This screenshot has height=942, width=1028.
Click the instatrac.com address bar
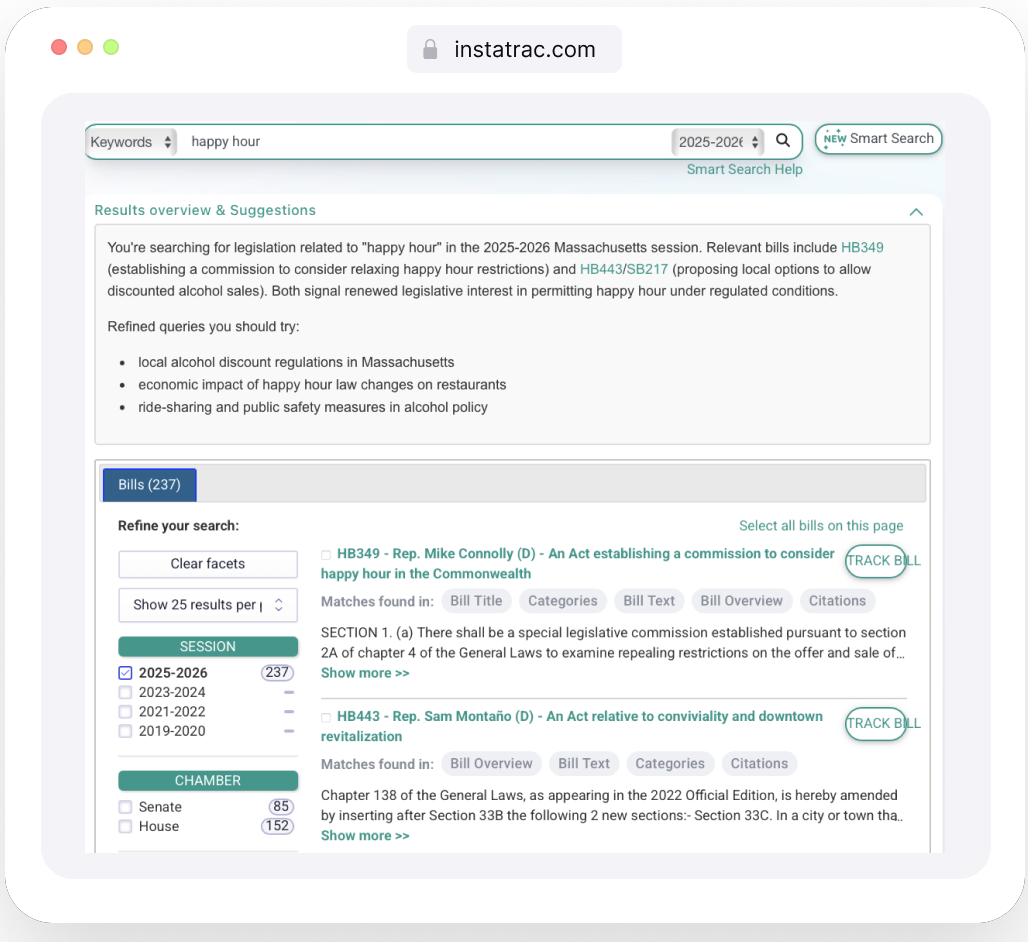(x=514, y=49)
